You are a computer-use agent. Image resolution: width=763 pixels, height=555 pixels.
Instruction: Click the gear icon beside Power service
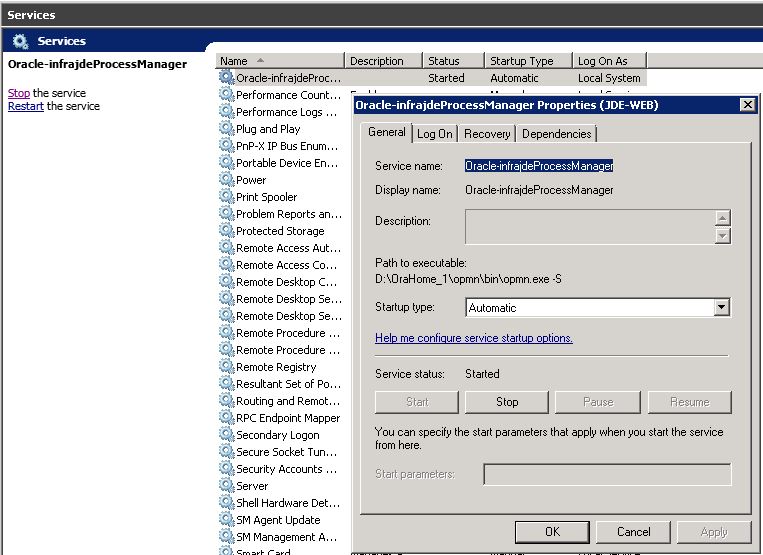pos(226,179)
